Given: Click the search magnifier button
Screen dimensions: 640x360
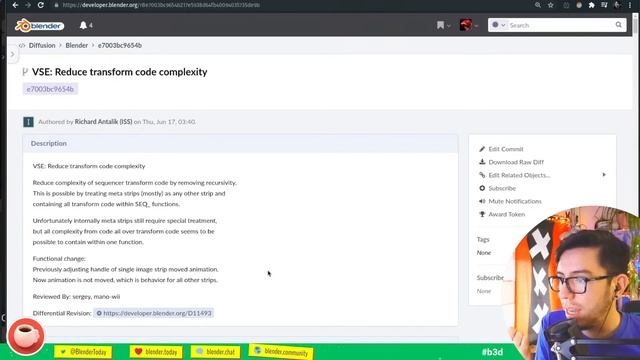Looking at the screenshot, I should point(619,25).
